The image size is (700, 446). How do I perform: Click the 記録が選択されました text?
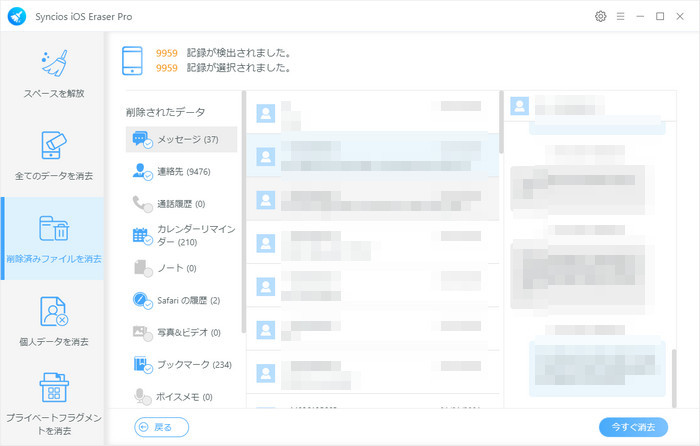239,68
